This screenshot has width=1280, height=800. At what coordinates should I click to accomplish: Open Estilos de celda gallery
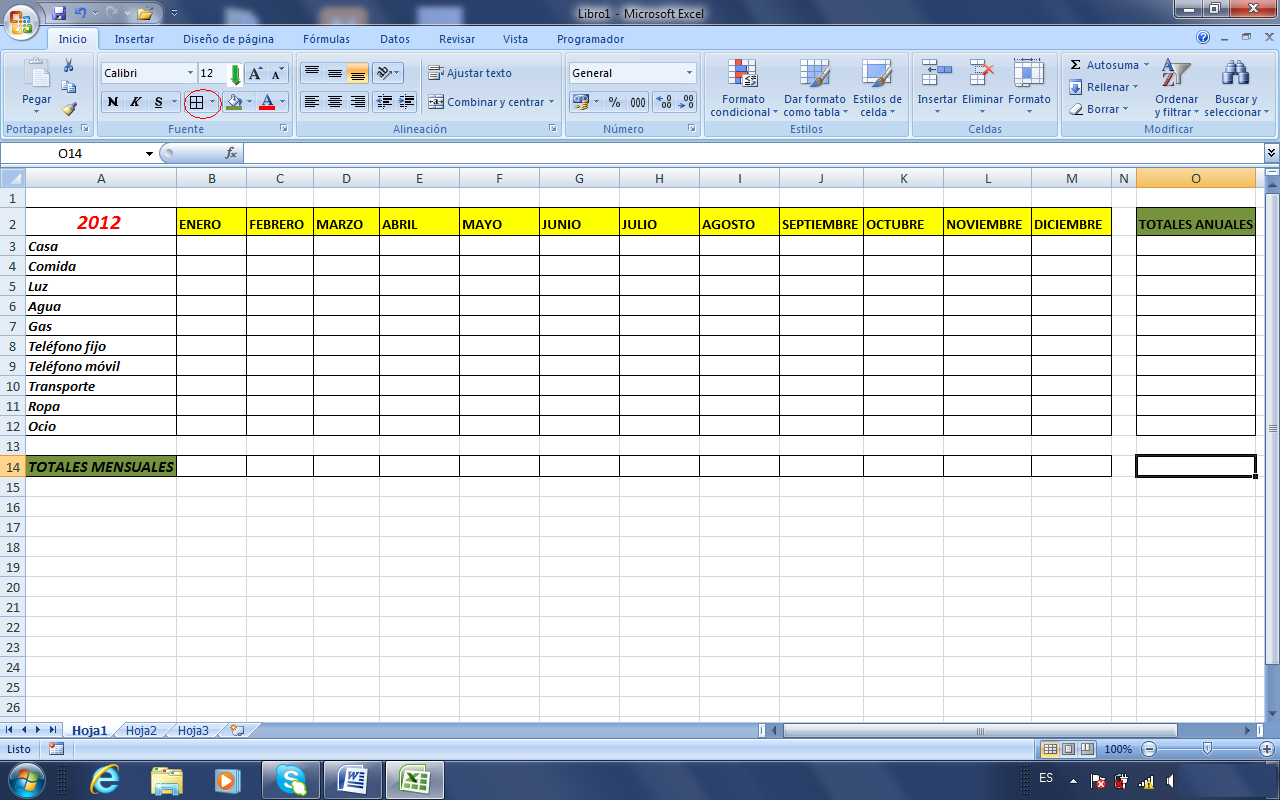click(x=877, y=88)
